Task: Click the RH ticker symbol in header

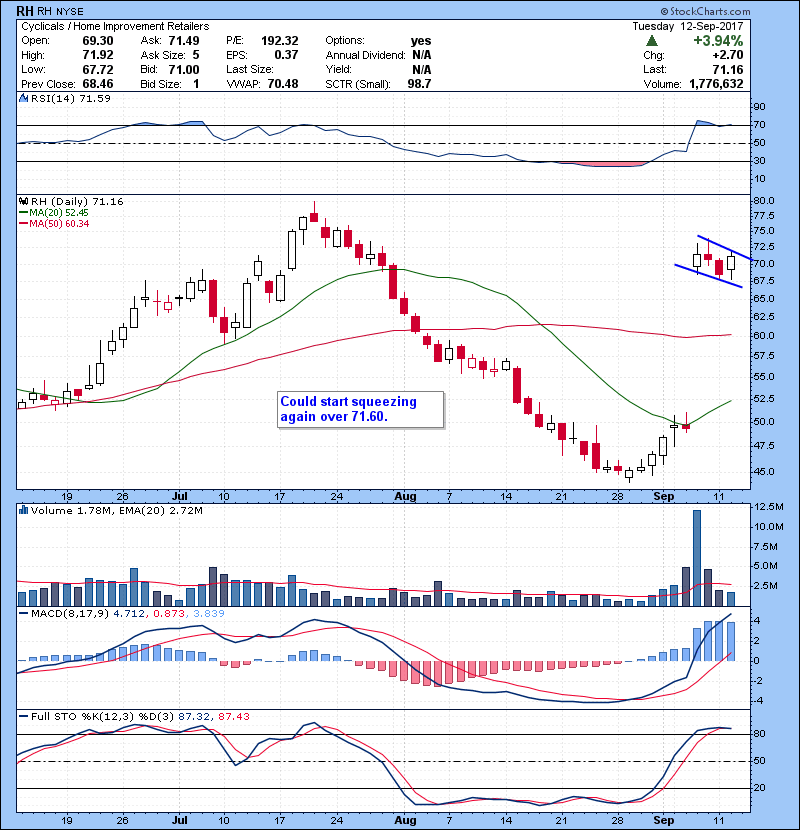Action: click(24, 11)
